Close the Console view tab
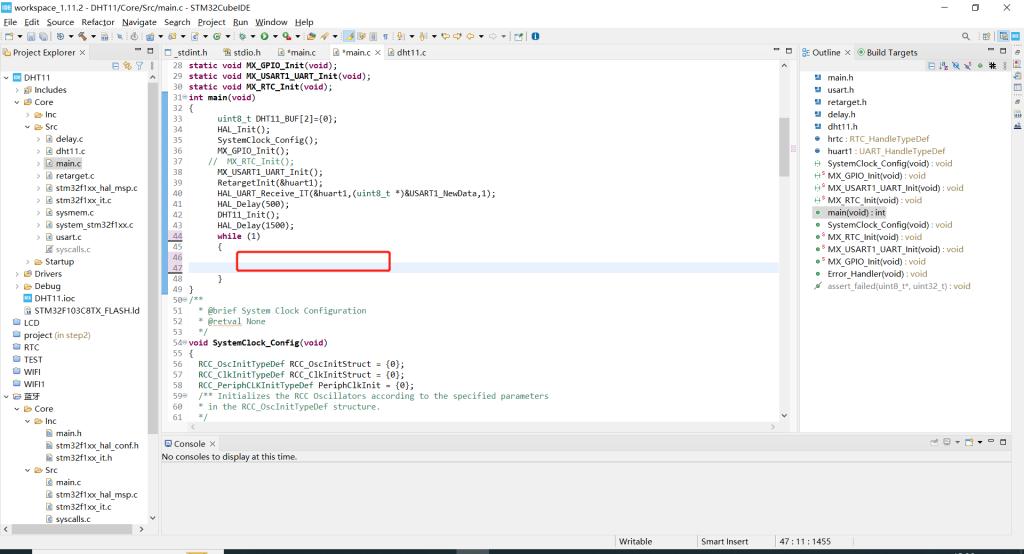The width and height of the screenshot is (1024, 554). pos(212,444)
